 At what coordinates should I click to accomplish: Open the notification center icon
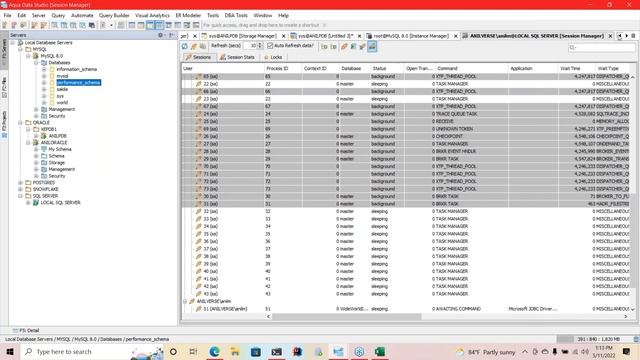[x=627, y=351]
